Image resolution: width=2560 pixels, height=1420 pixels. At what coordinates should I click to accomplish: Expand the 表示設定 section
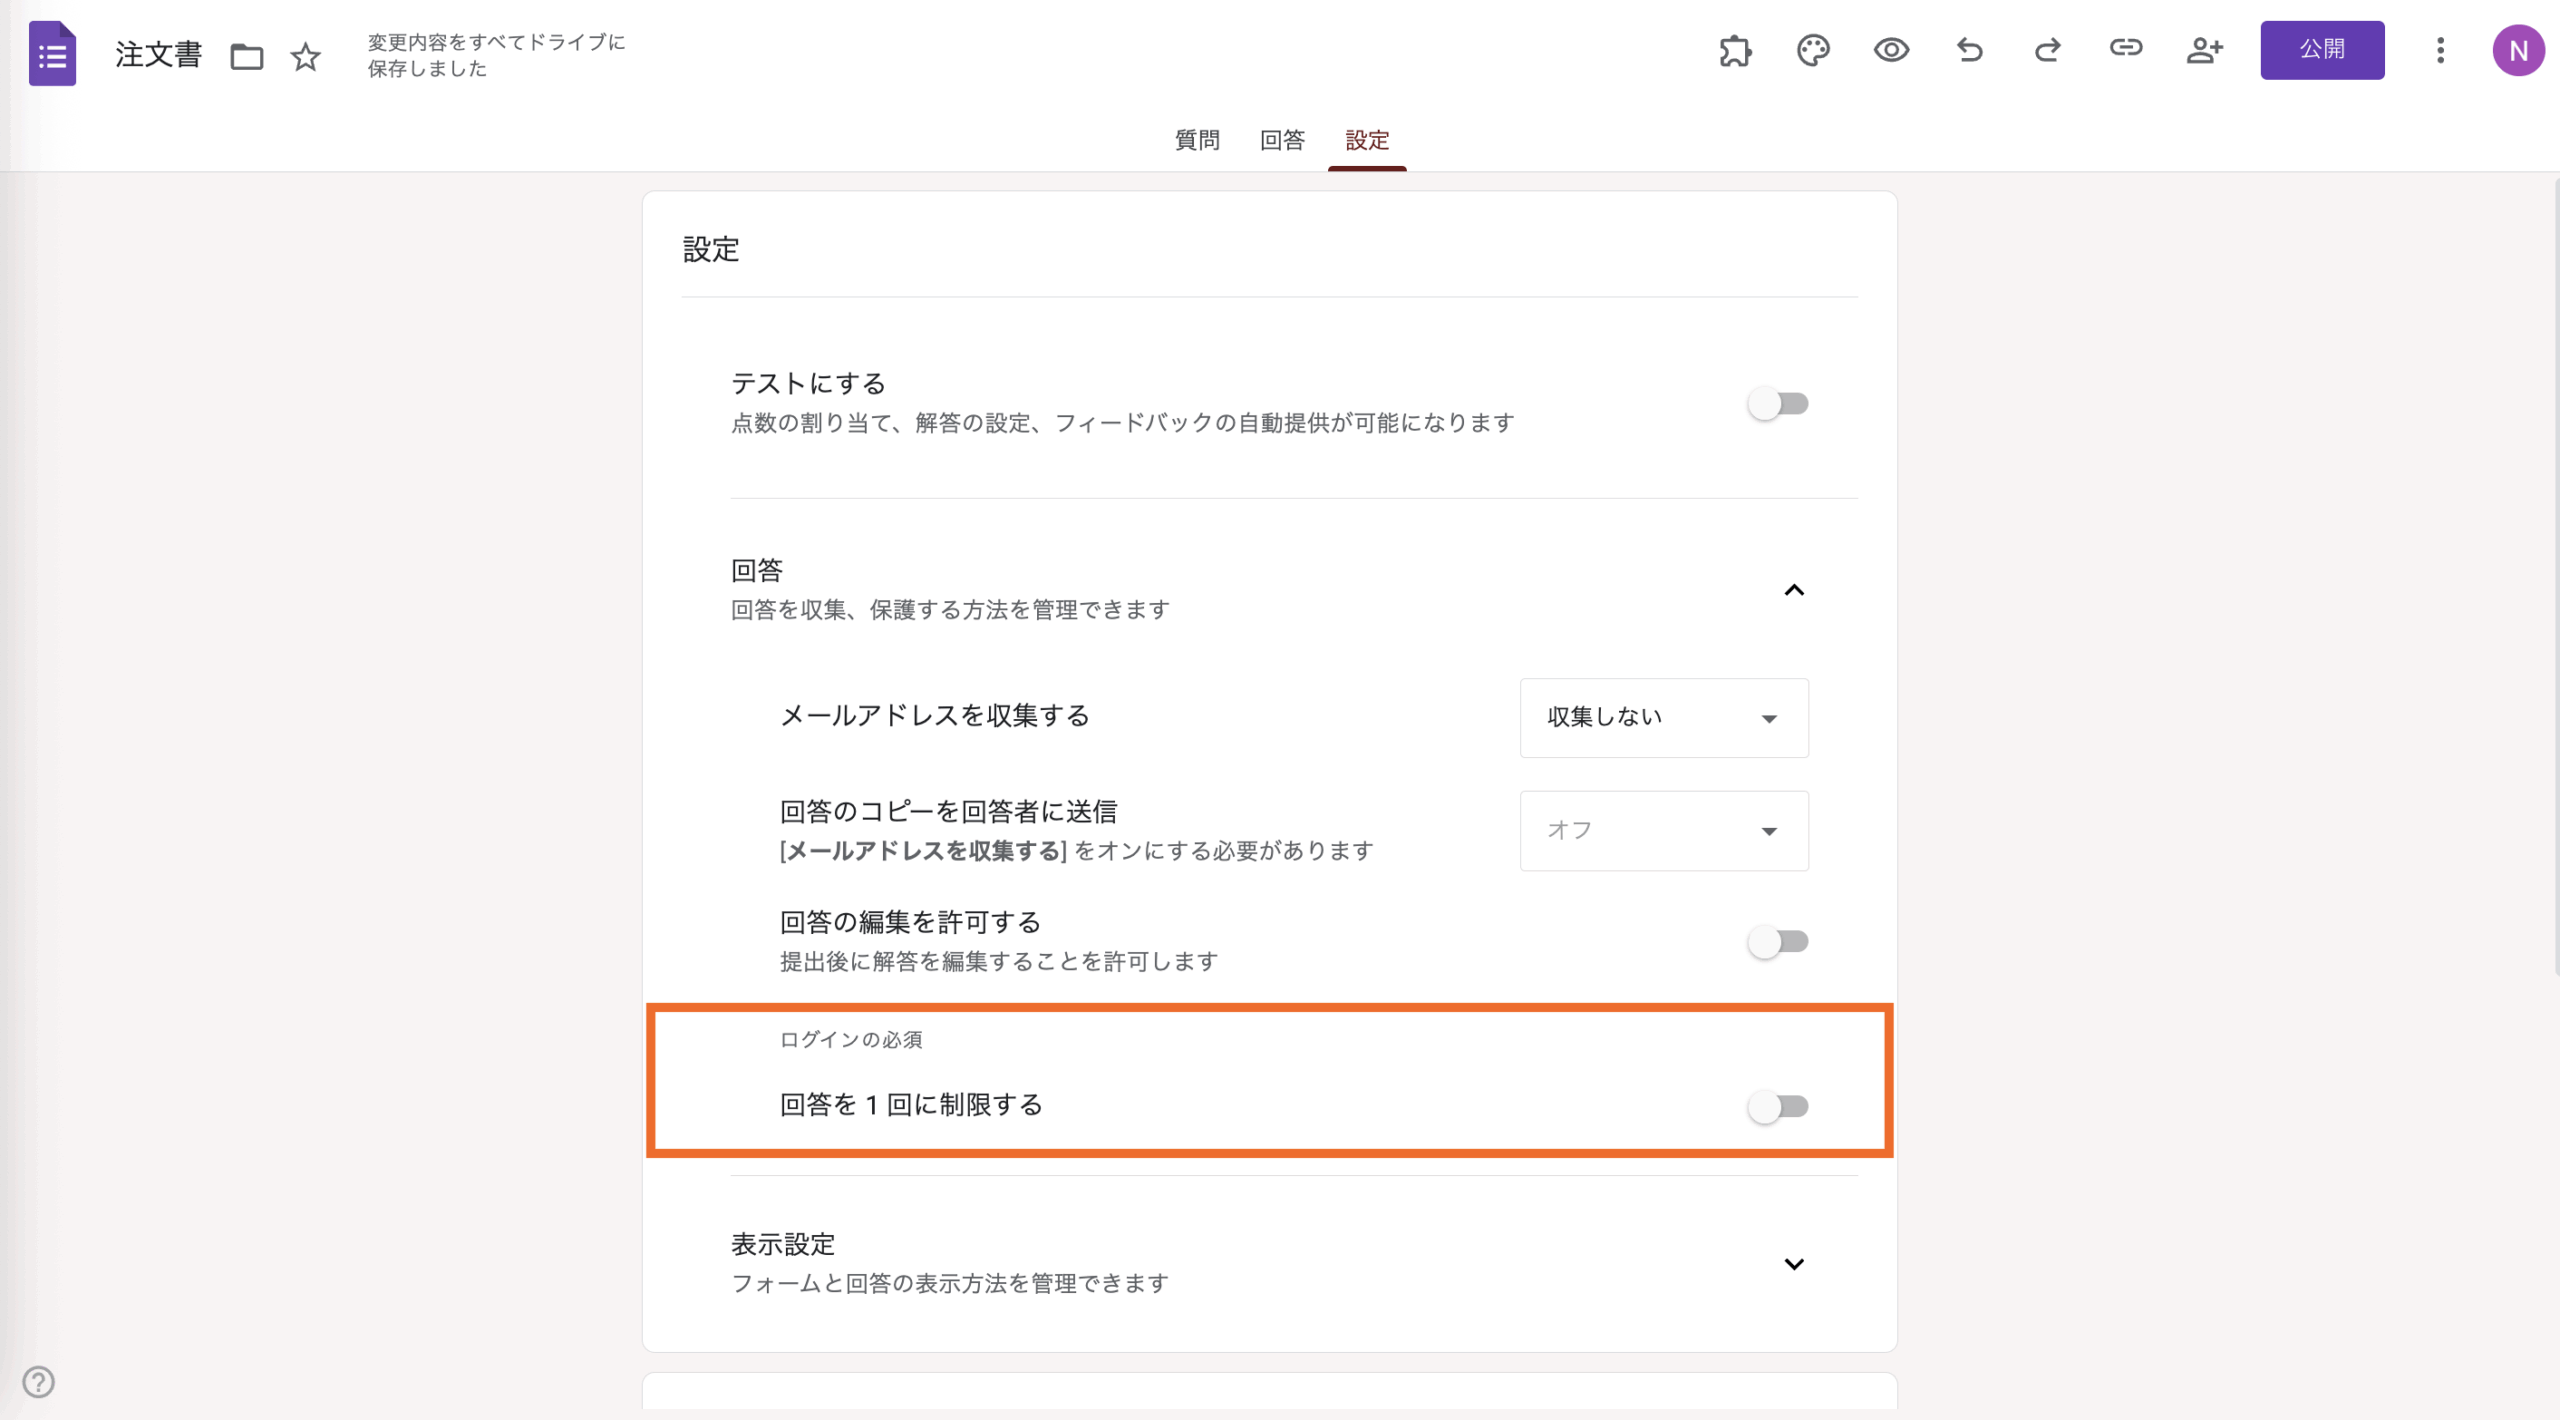coord(1794,1264)
